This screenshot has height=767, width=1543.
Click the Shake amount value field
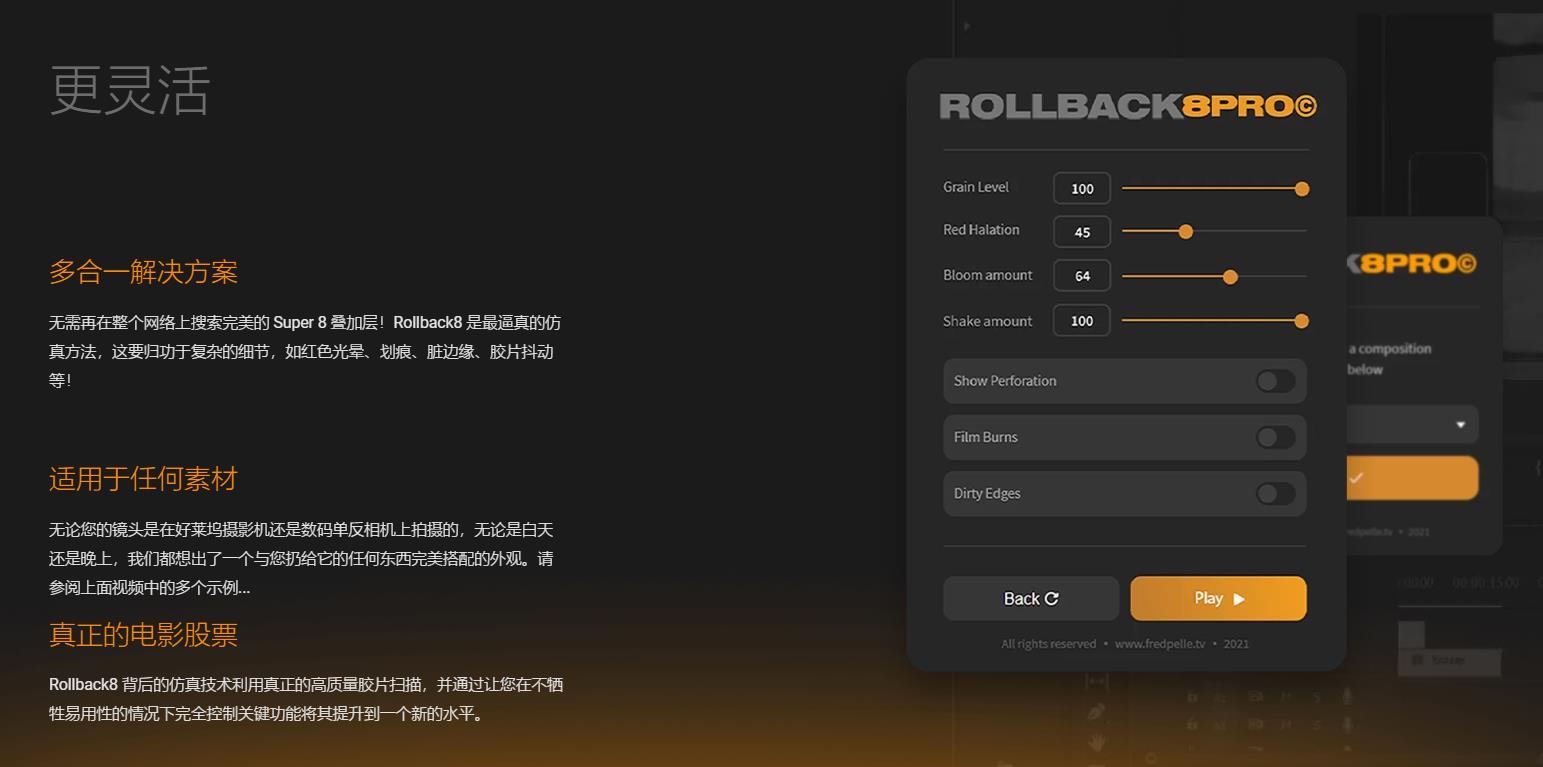click(x=1082, y=320)
